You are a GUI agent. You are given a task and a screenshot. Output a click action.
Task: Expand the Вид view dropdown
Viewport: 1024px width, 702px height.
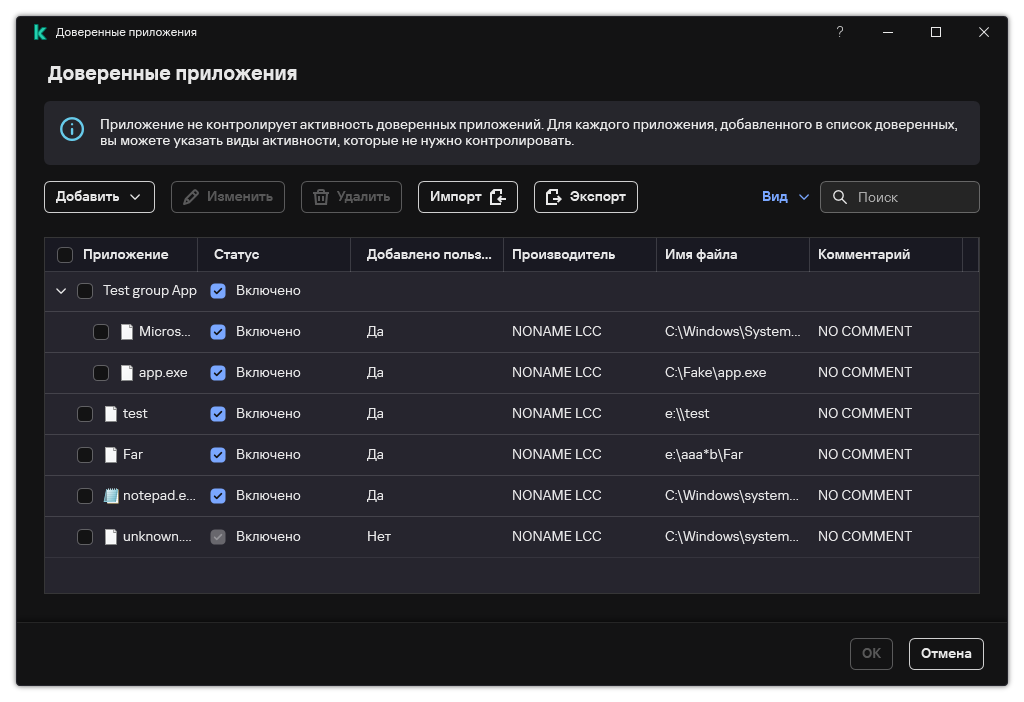(x=785, y=197)
